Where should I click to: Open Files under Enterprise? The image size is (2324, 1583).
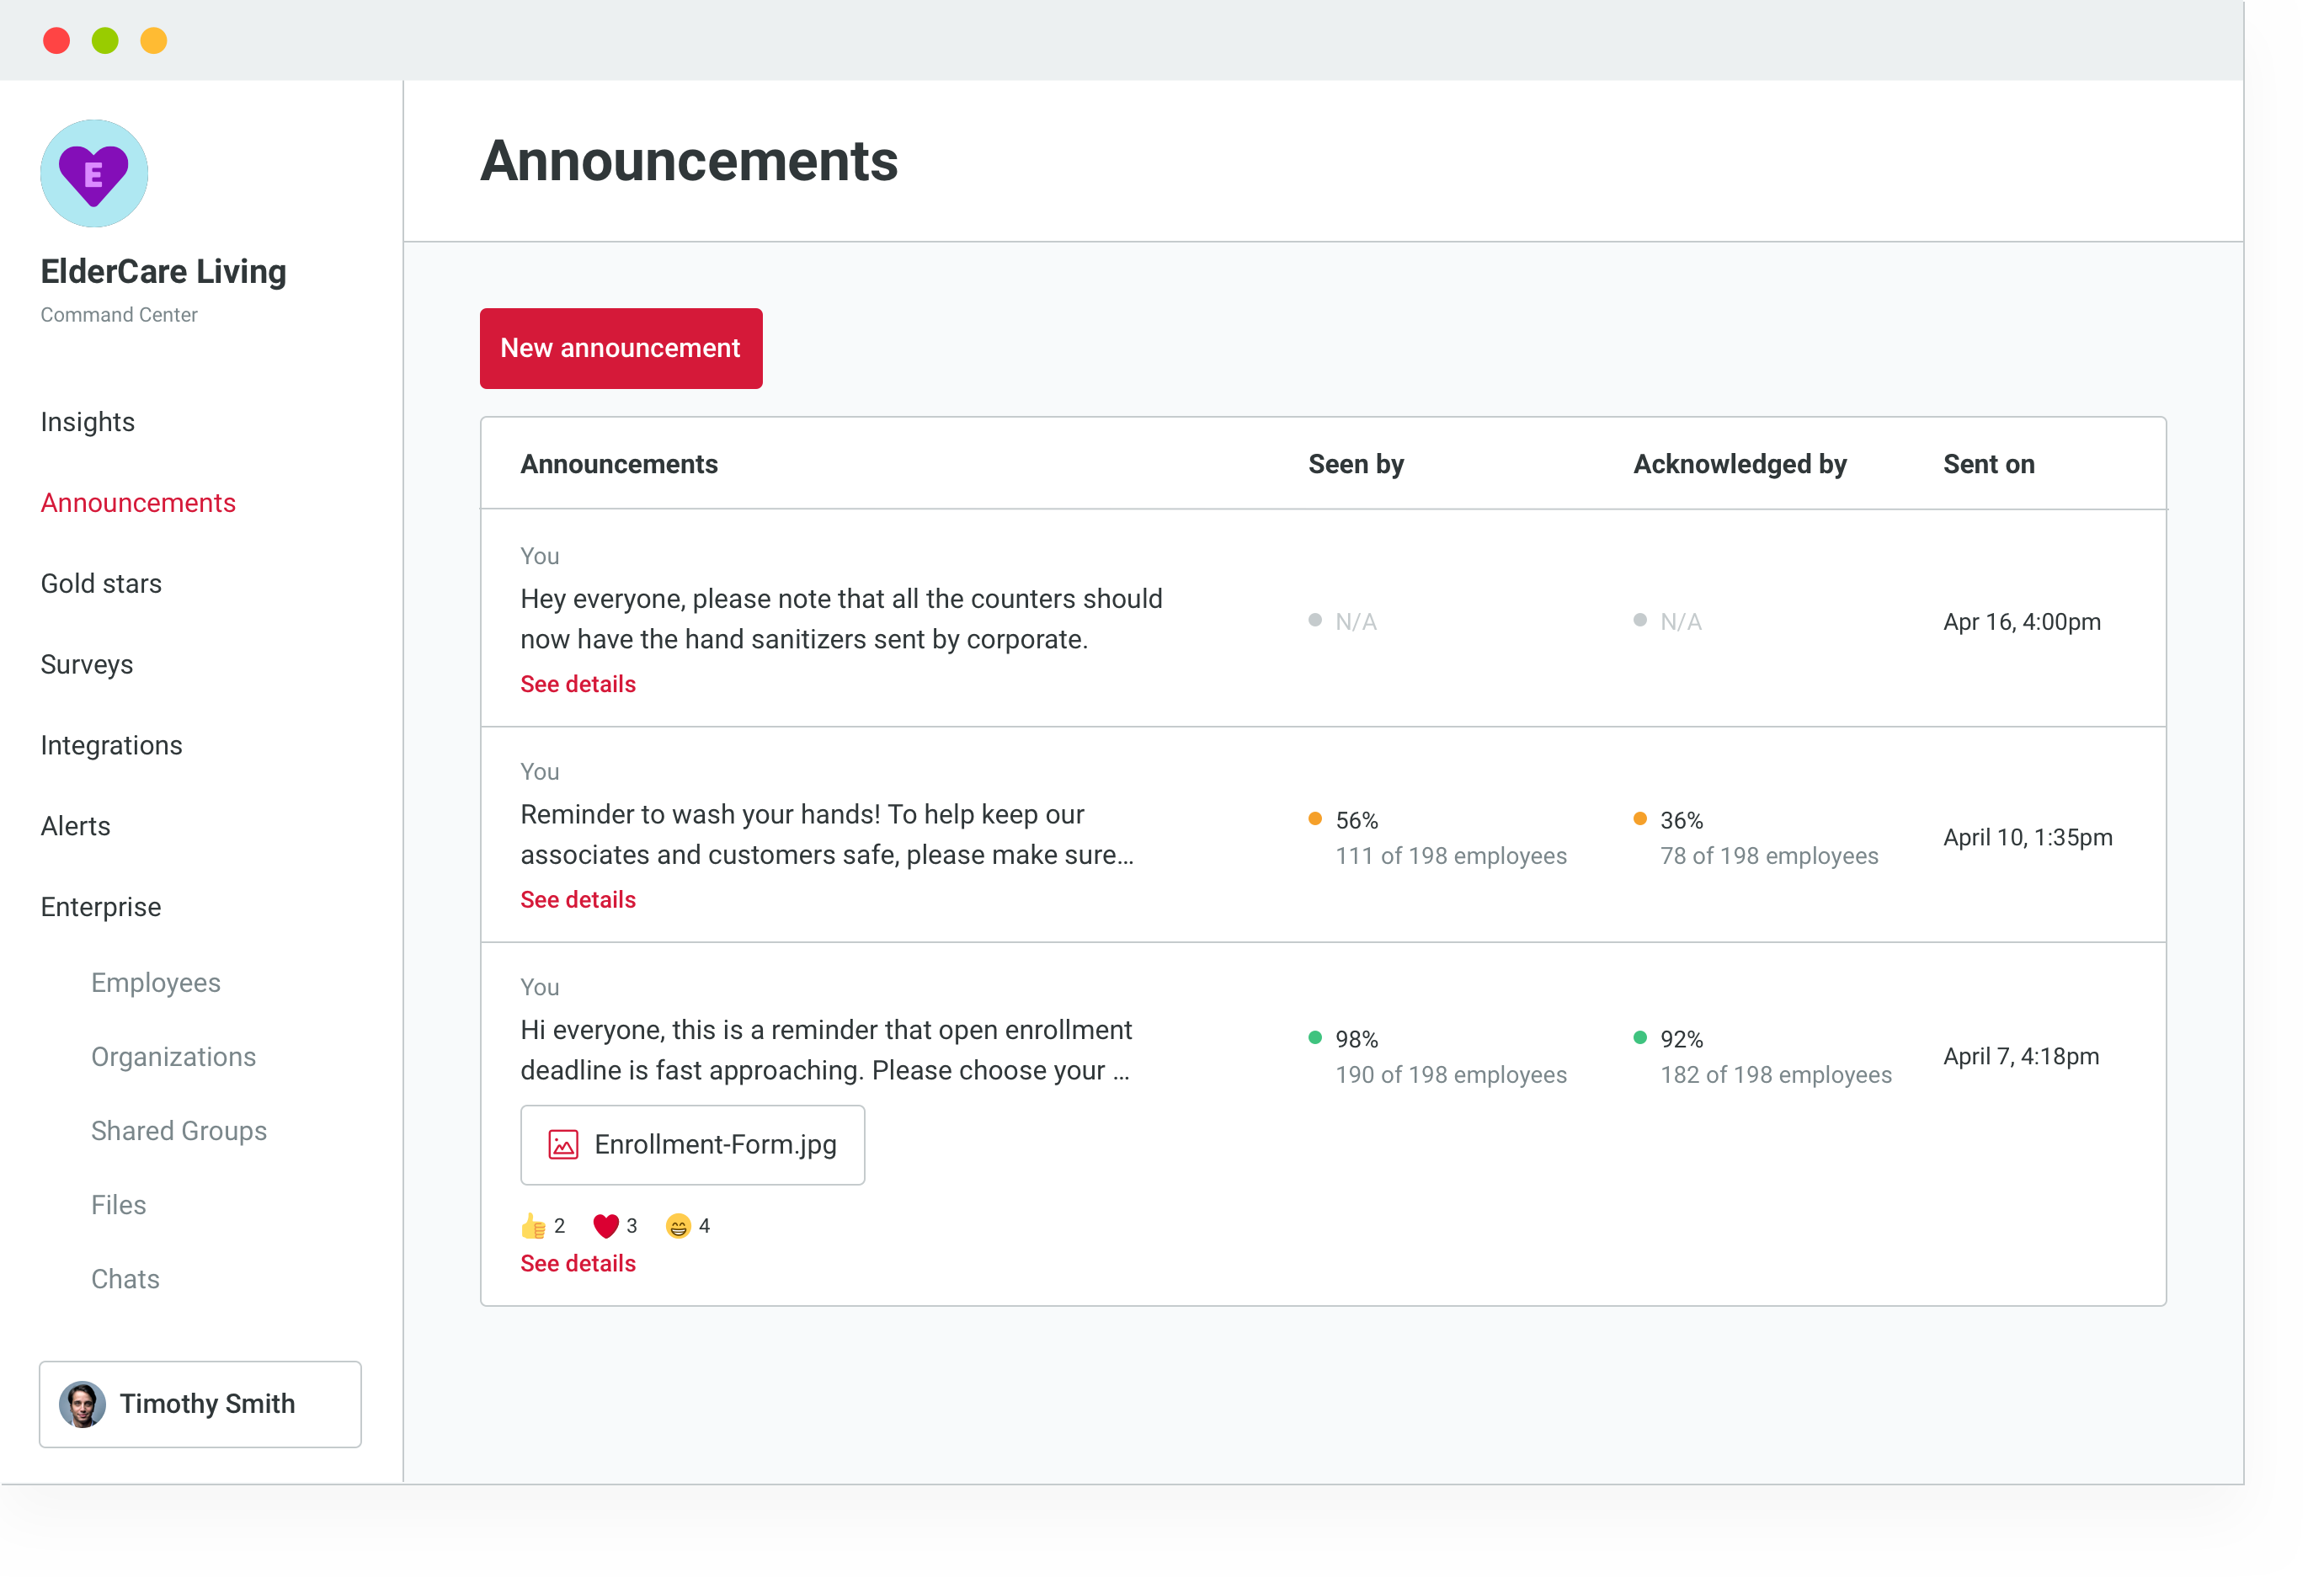pos(119,1205)
